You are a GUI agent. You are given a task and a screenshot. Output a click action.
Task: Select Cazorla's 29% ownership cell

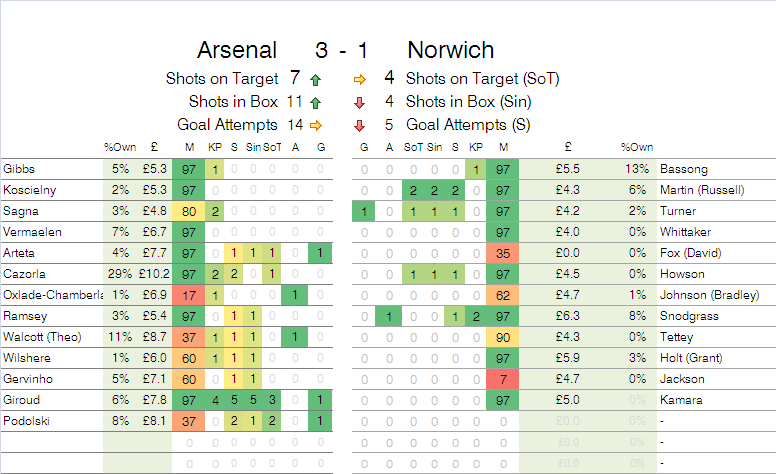coord(120,274)
